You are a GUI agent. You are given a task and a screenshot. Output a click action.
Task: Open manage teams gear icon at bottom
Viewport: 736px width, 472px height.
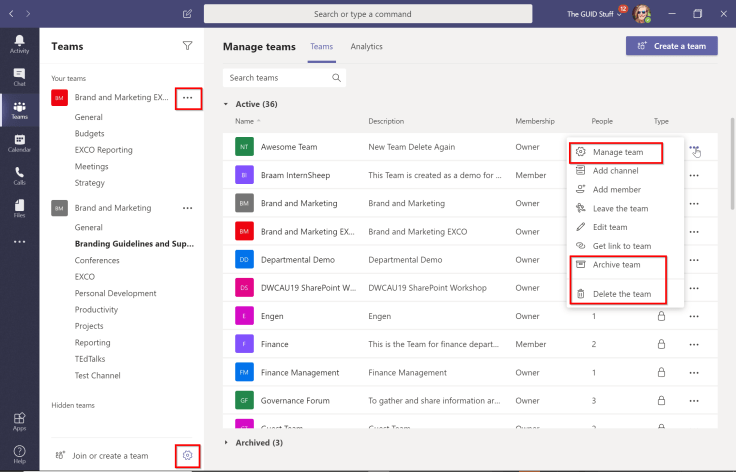(187, 456)
